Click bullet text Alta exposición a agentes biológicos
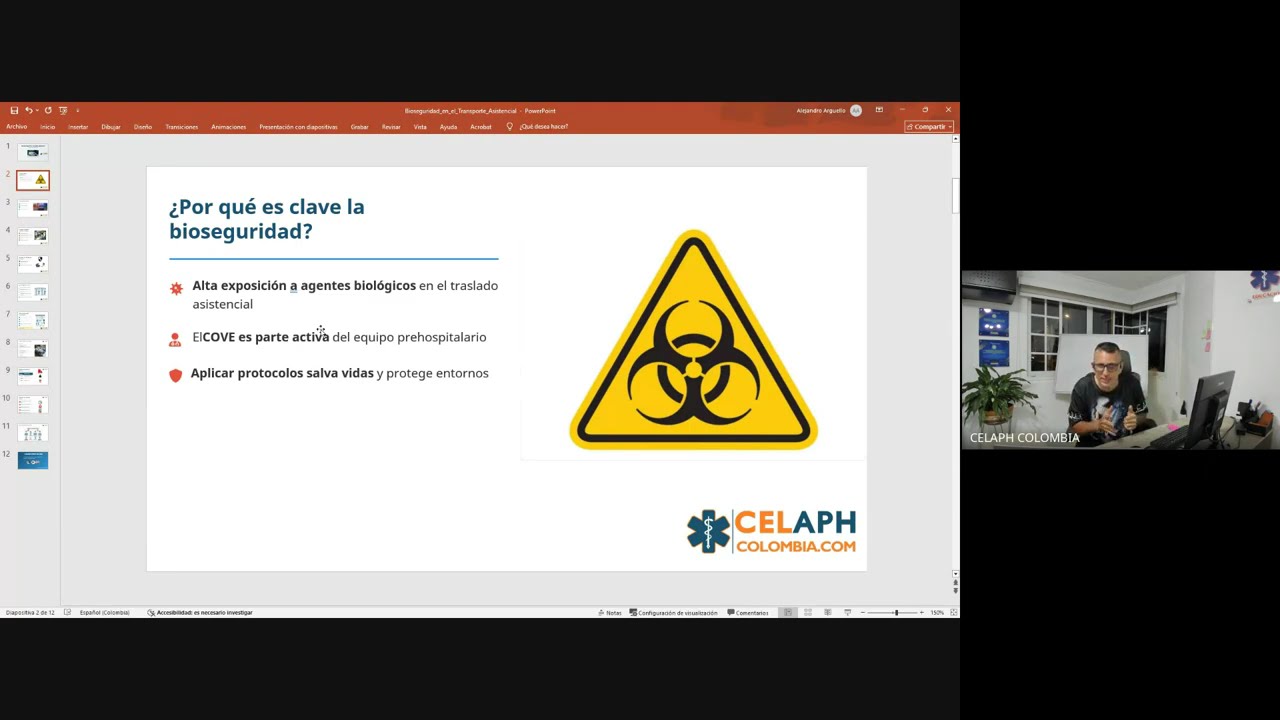 tap(304, 286)
